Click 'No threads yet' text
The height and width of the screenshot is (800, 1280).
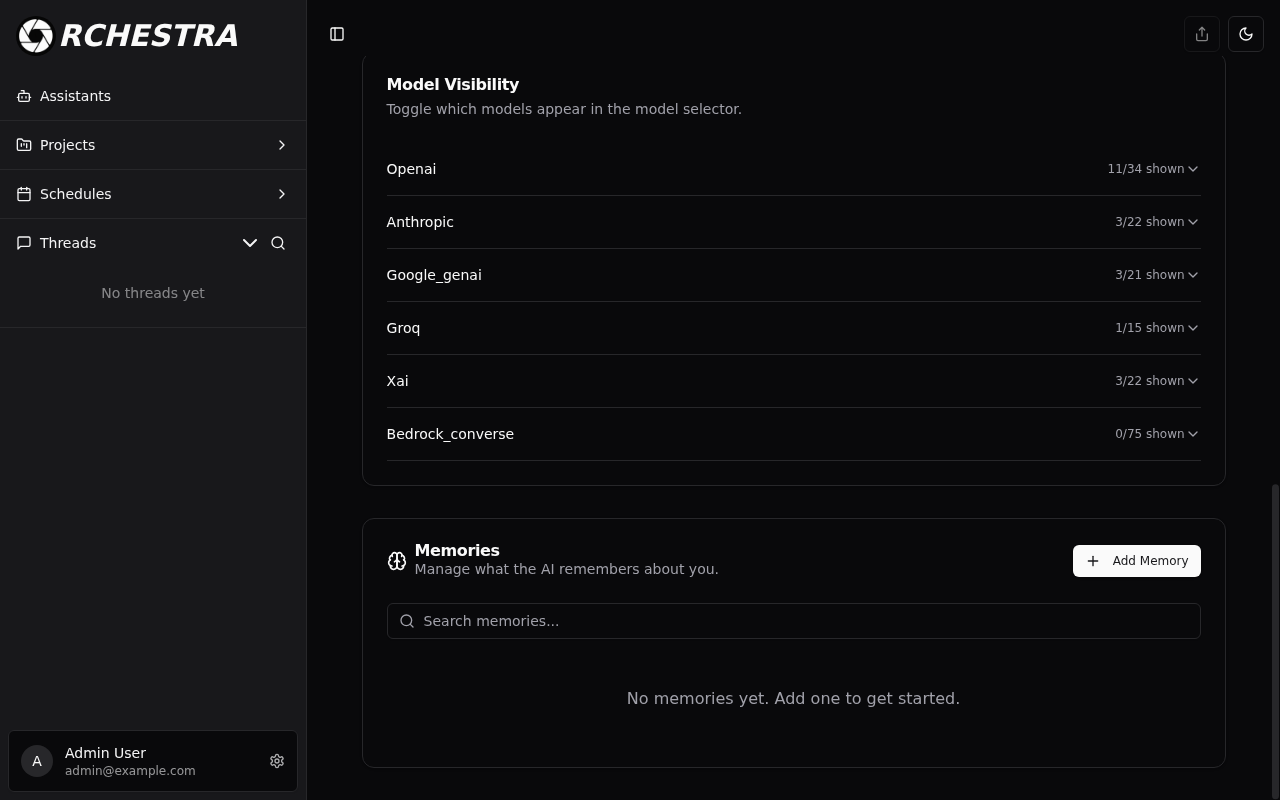pos(153,293)
